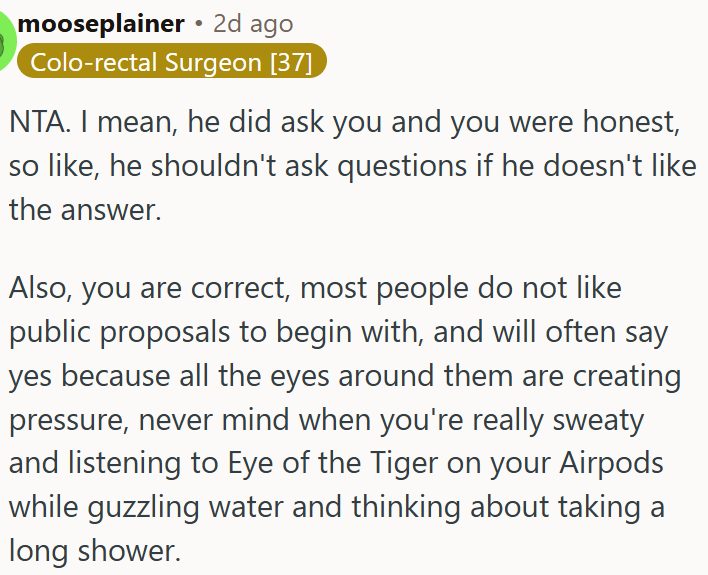Click the paragraph starting 'Also, you are correct'
This screenshot has width=708, height=575.
pyautogui.click(x=345, y=419)
